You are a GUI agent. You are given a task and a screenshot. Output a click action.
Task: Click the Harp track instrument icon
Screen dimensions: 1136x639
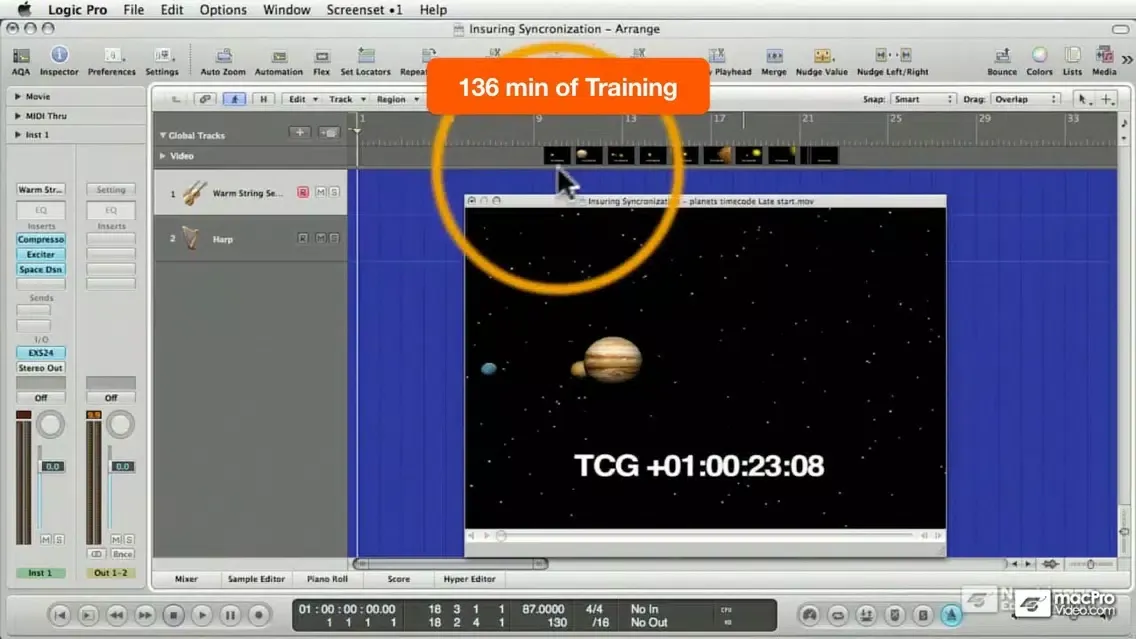pos(191,238)
